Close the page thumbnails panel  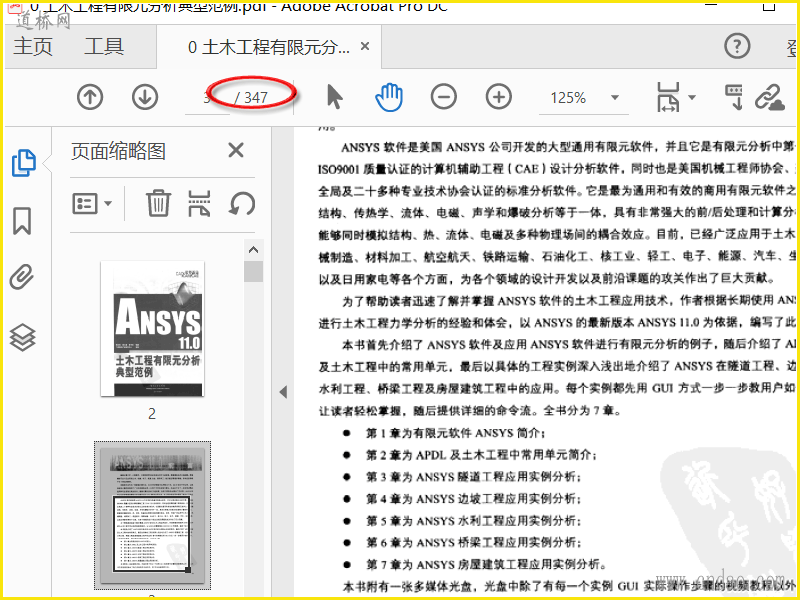pyautogui.click(x=236, y=151)
